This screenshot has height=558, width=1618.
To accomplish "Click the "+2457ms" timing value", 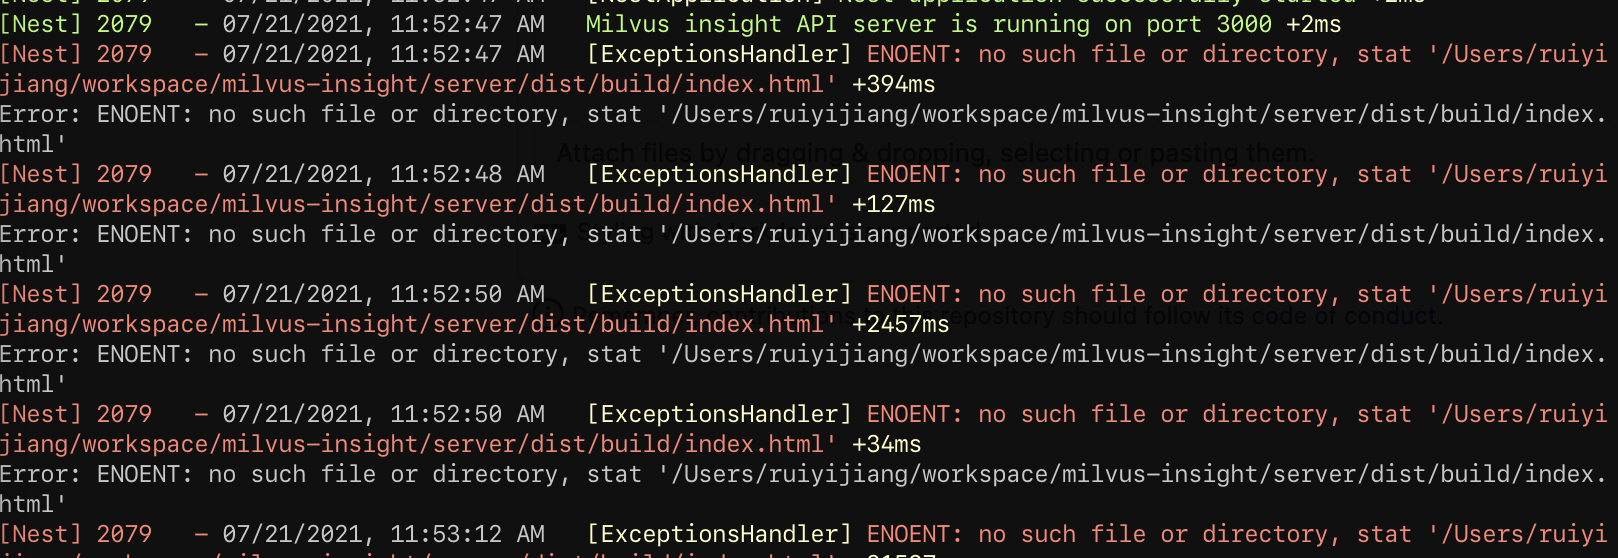I will click(x=901, y=324).
